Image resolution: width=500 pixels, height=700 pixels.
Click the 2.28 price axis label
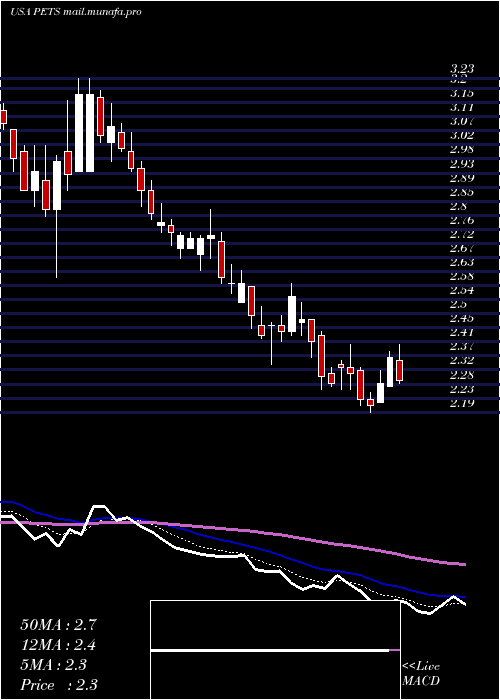[x=462, y=375]
